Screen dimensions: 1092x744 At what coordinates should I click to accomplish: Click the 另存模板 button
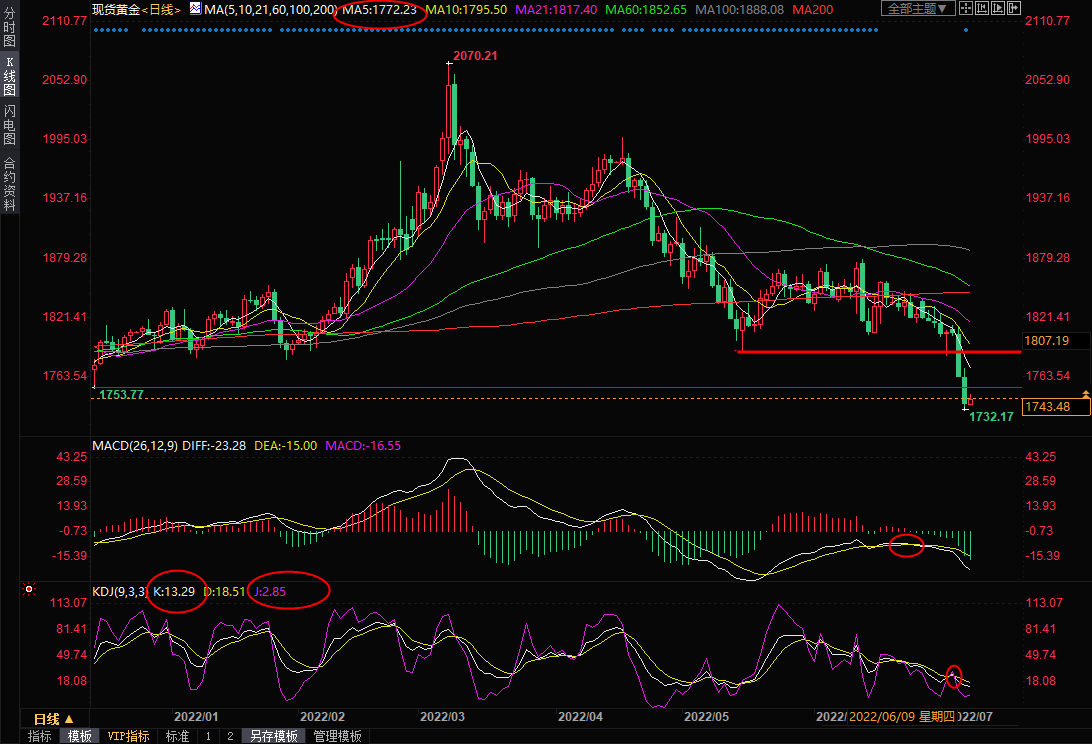point(273,736)
